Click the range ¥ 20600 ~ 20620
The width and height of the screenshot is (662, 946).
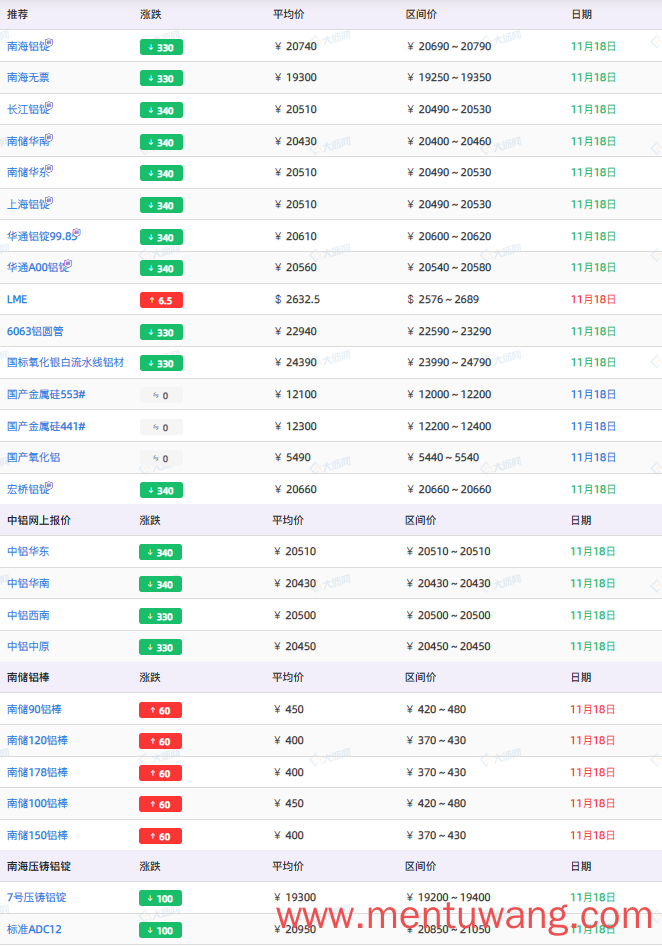[449, 236]
